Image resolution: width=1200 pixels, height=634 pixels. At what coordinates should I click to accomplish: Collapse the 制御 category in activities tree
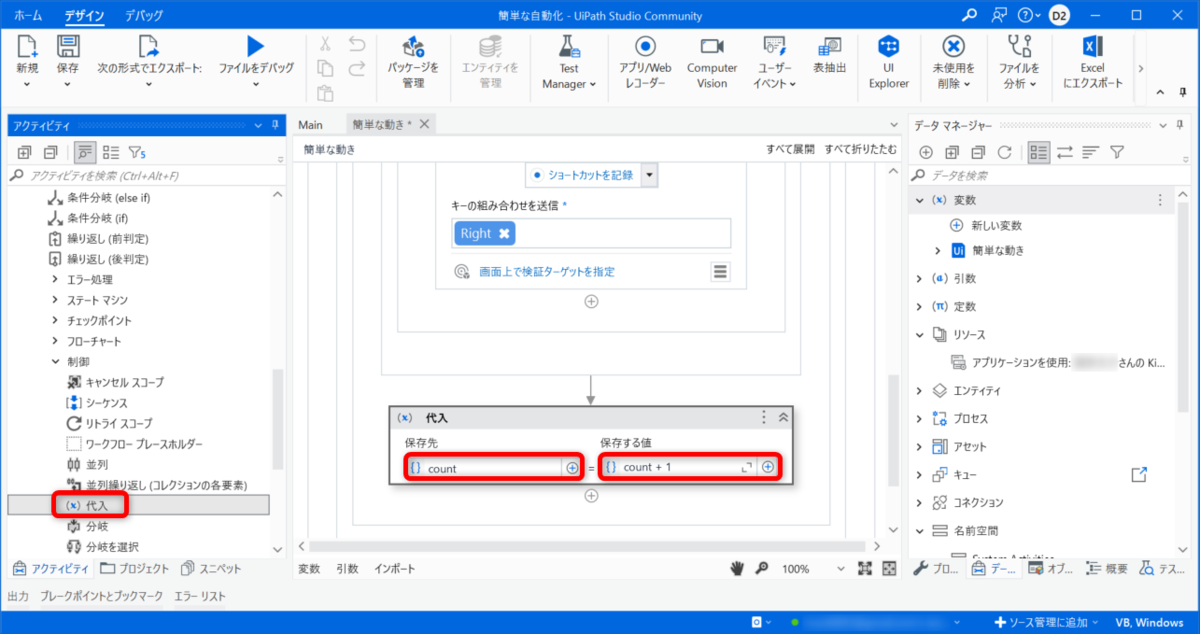[x=55, y=361]
